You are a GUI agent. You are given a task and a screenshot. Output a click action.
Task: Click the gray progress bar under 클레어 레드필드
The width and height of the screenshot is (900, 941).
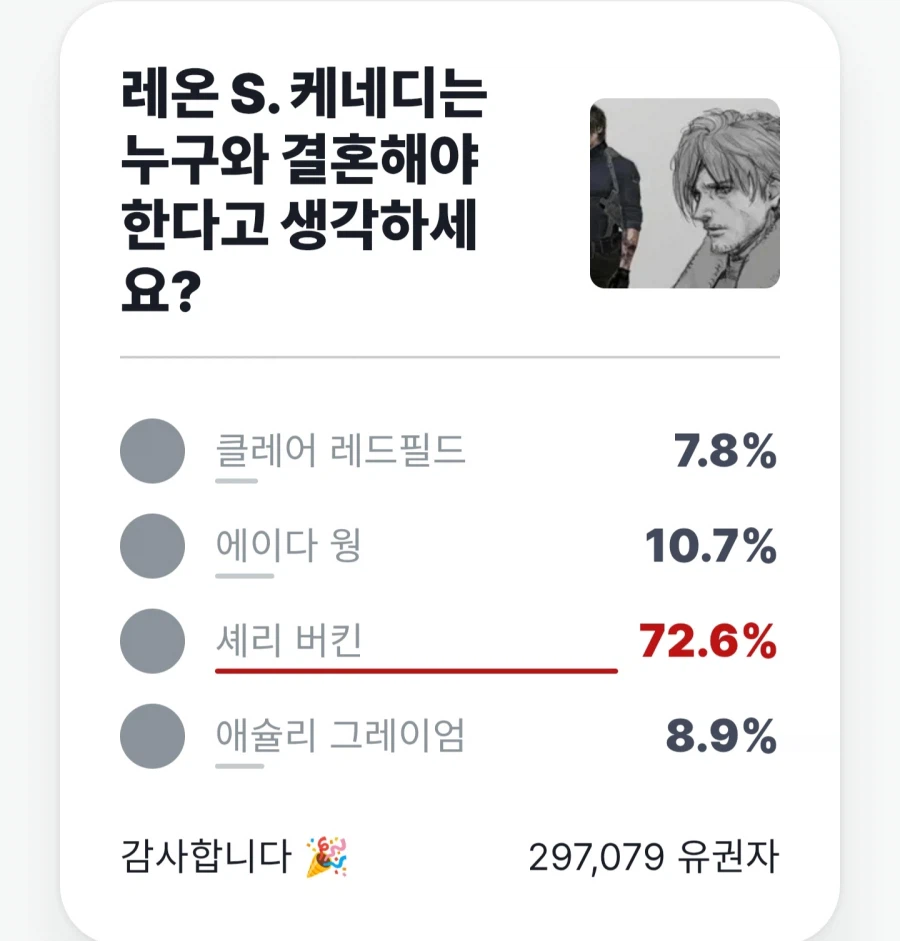[x=236, y=481]
